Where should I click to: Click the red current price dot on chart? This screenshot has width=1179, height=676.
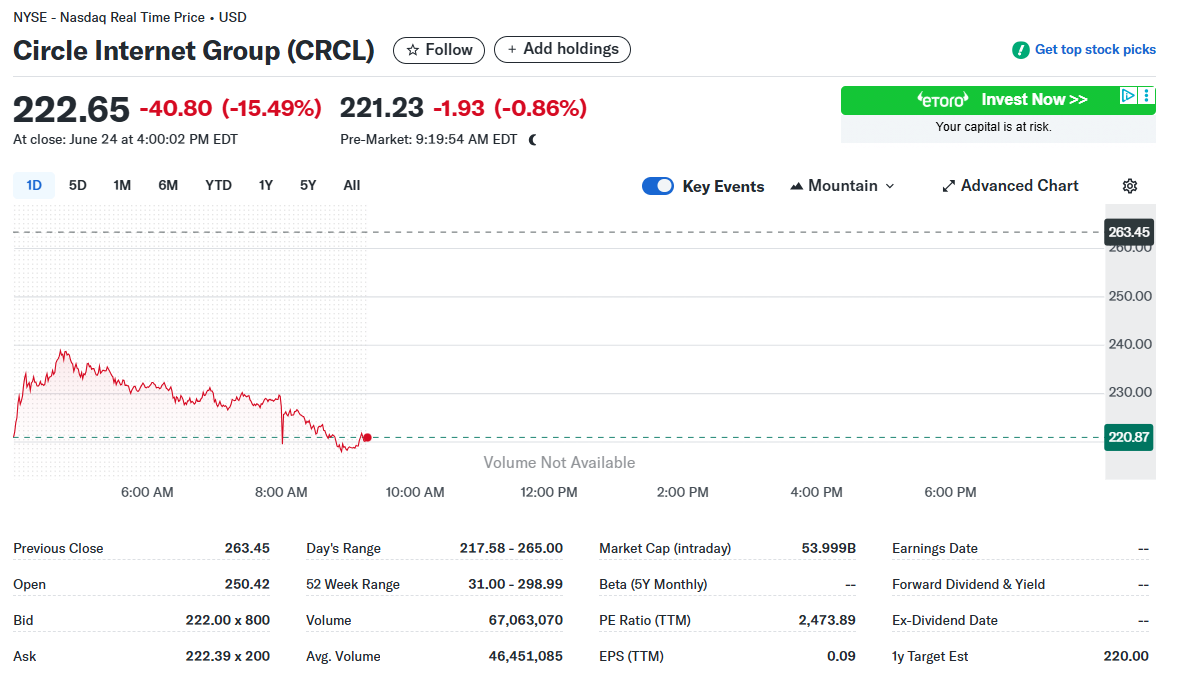(367, 438)
